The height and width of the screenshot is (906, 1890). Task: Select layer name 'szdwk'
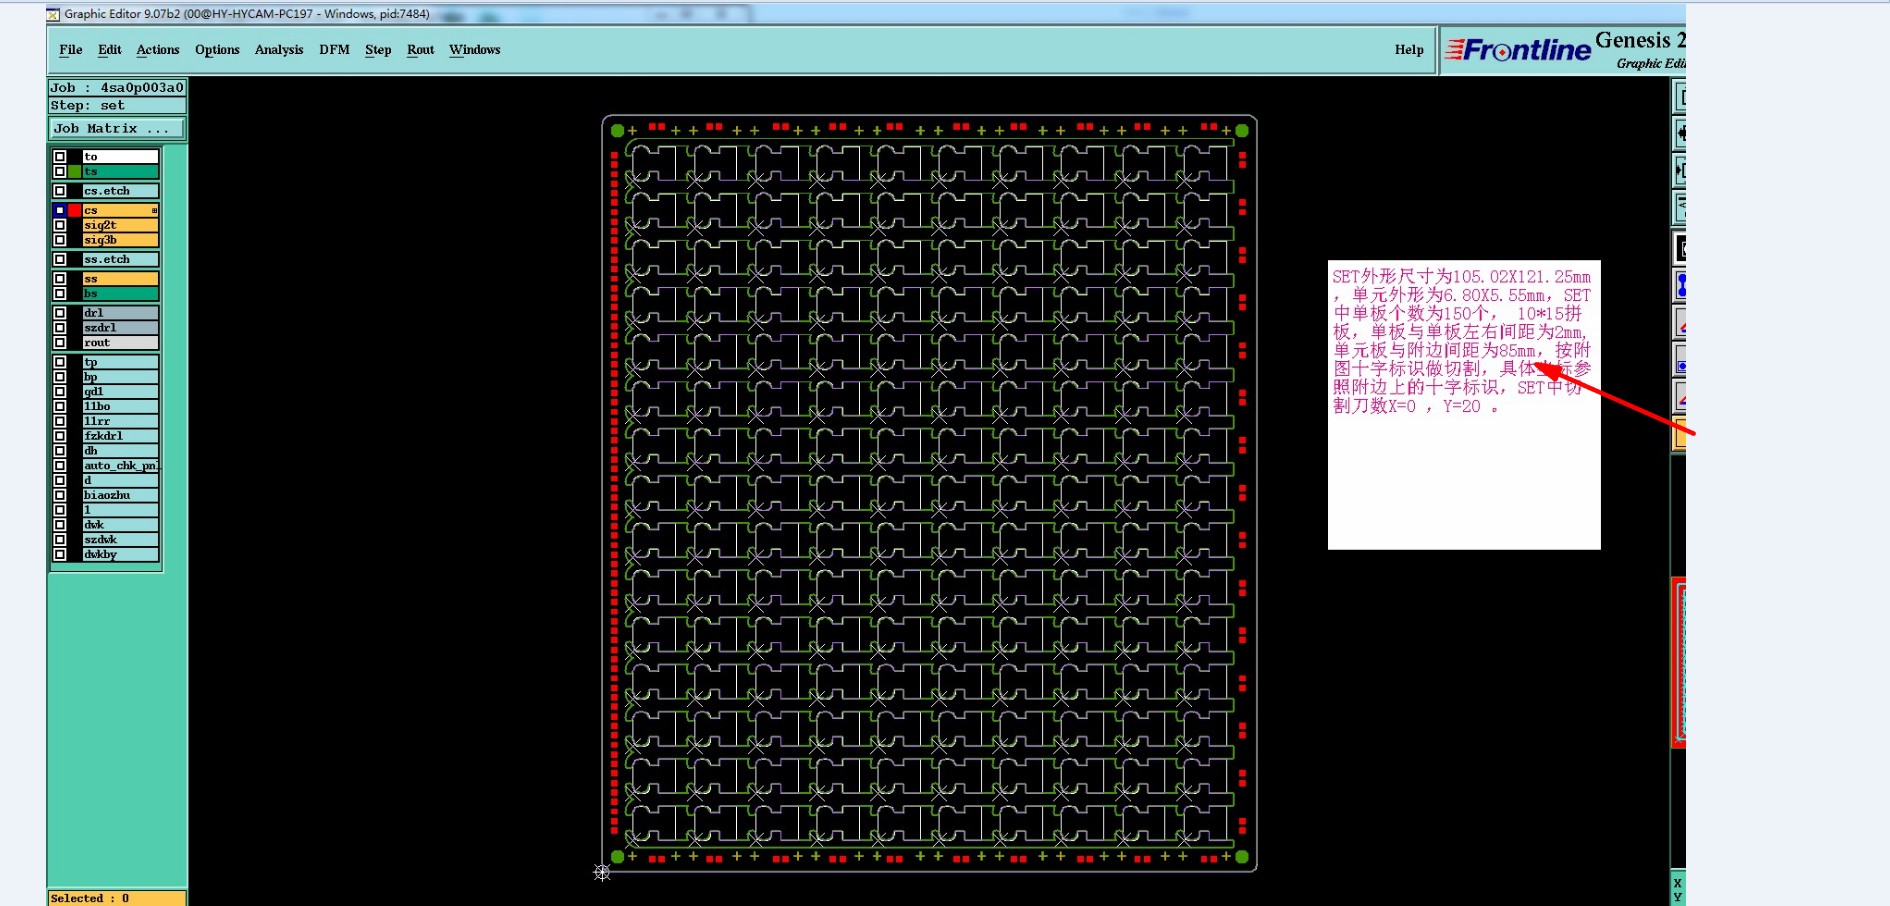(x=120, y=540)
